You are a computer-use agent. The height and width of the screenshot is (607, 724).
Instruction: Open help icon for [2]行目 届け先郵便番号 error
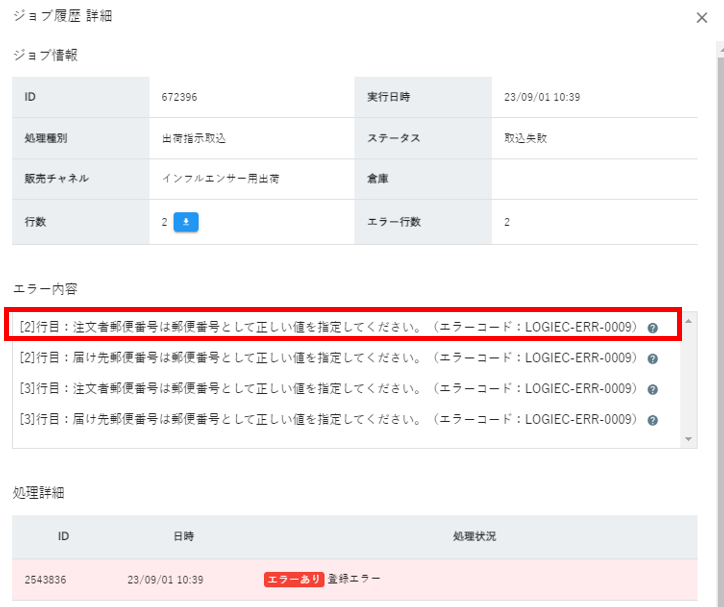click(x=652, y=359)
